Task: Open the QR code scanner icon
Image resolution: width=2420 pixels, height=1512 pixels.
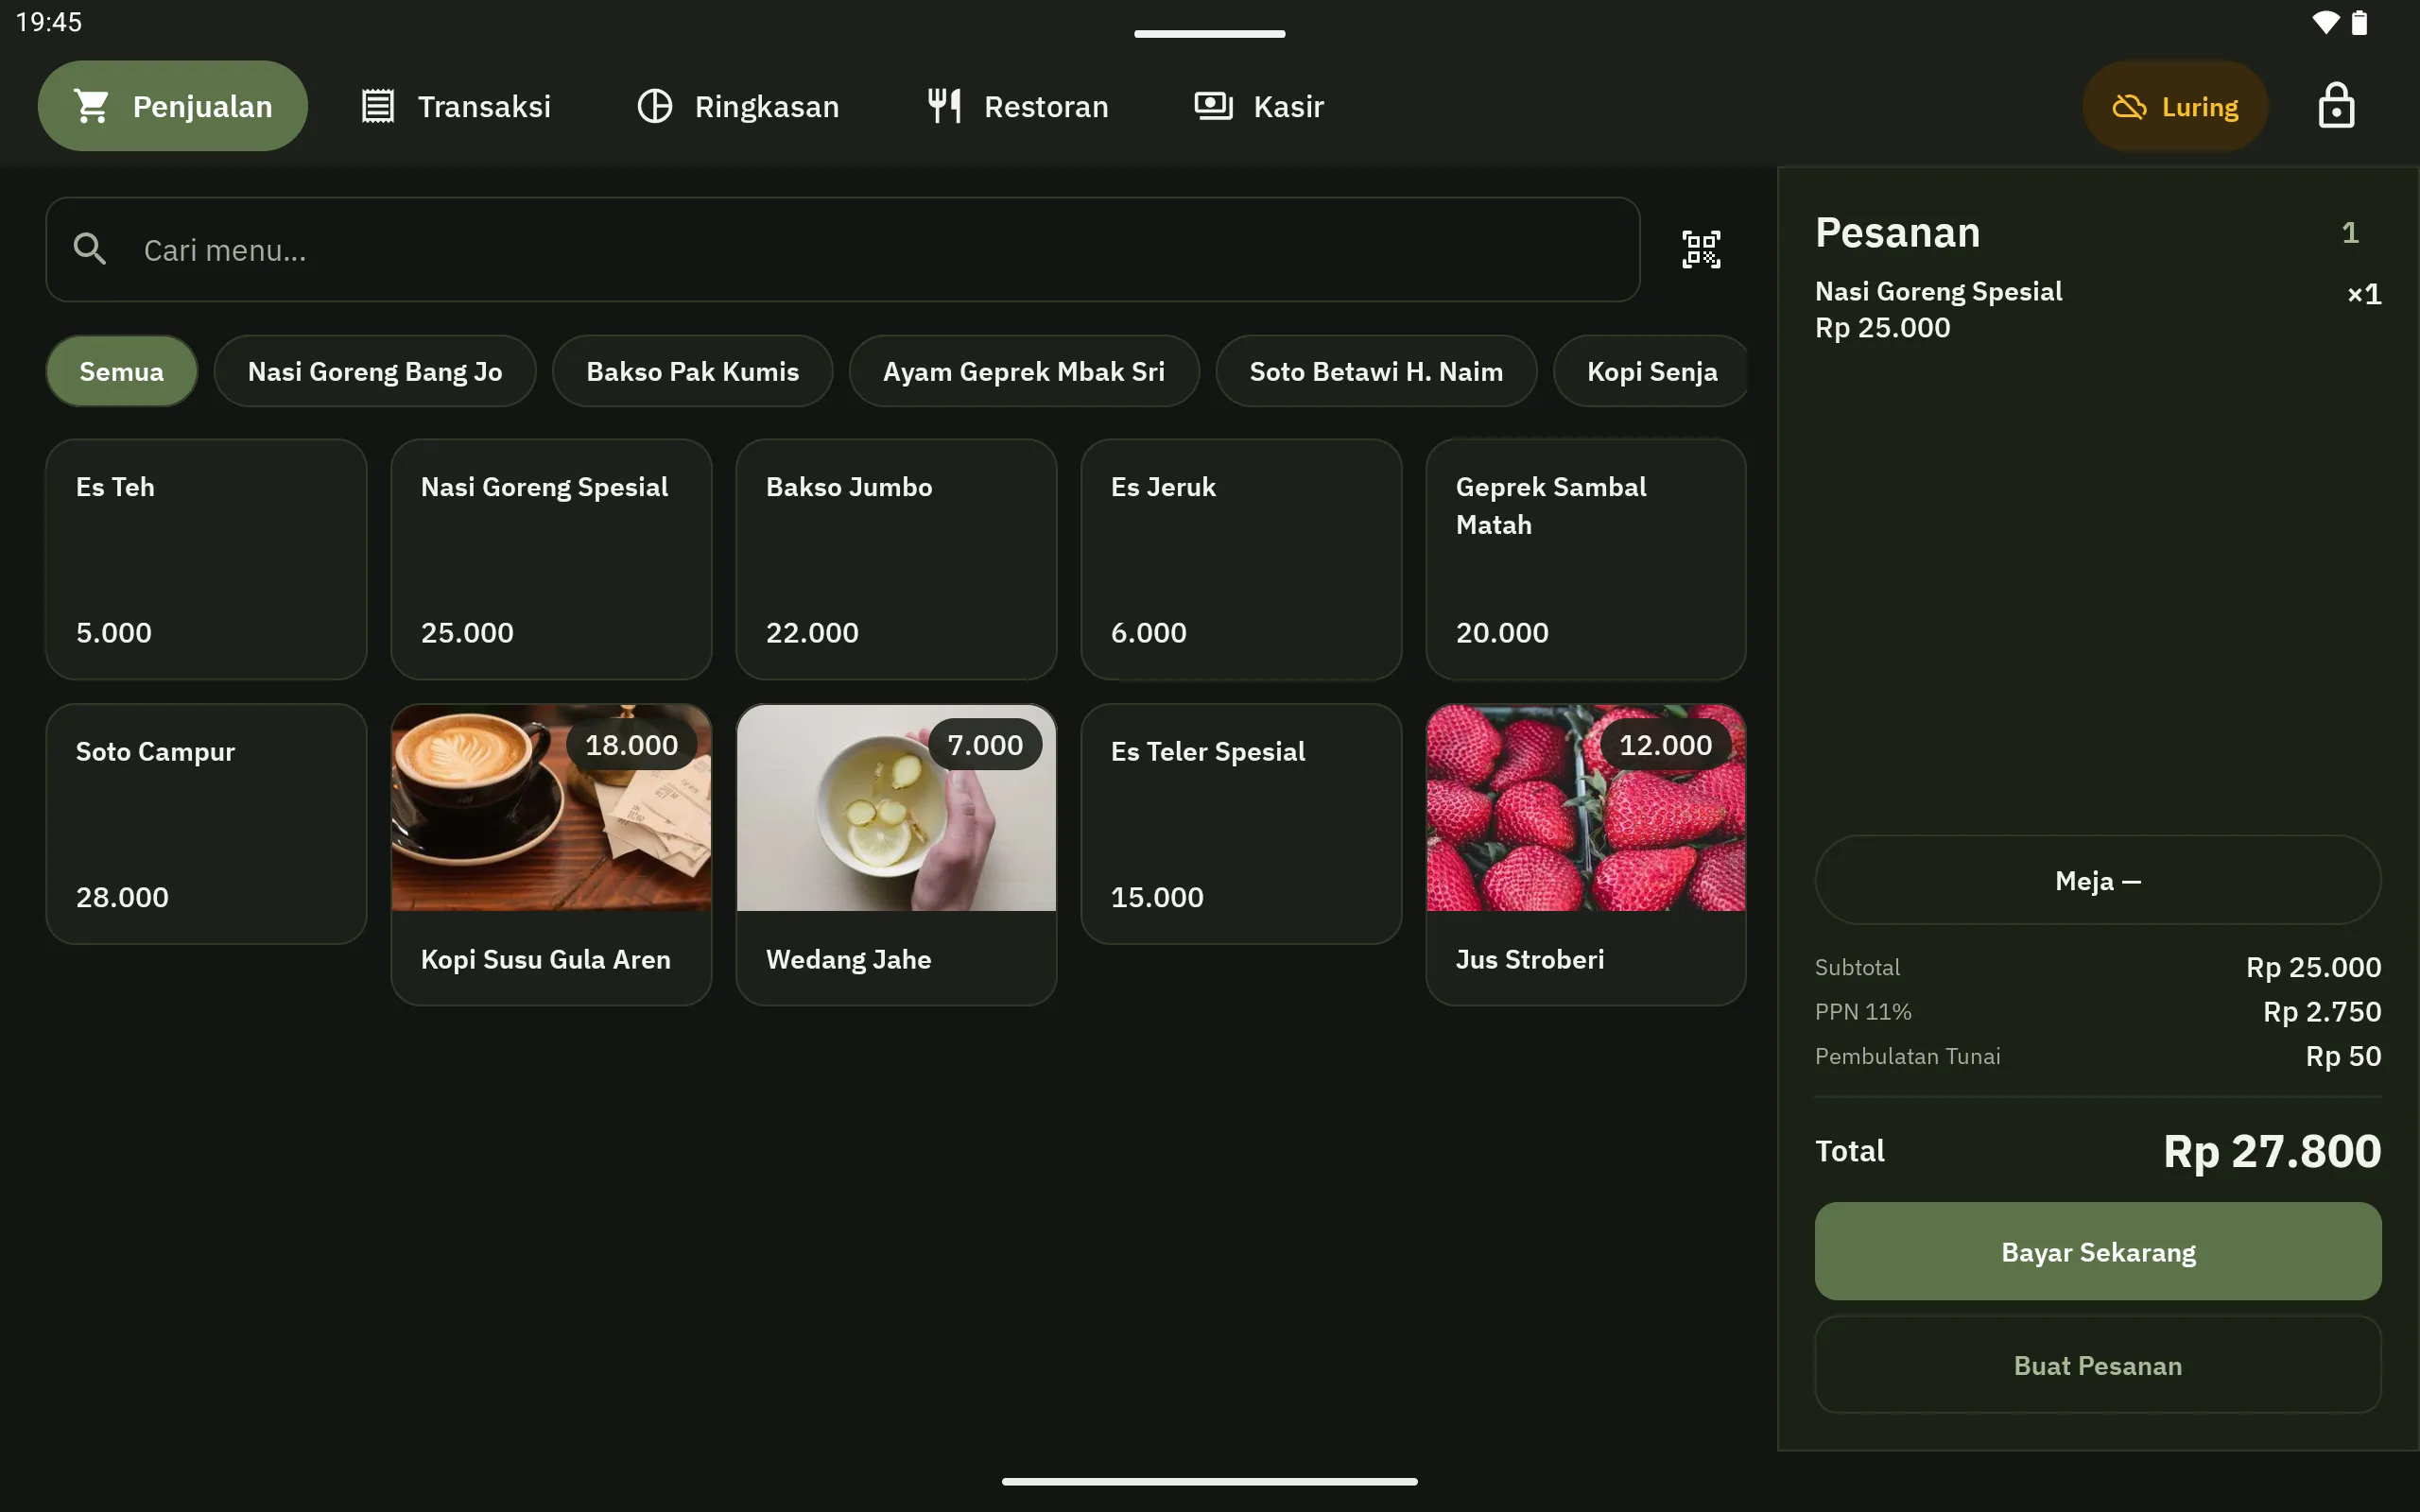Action: pyautogui.click(x=1700, y=249)
